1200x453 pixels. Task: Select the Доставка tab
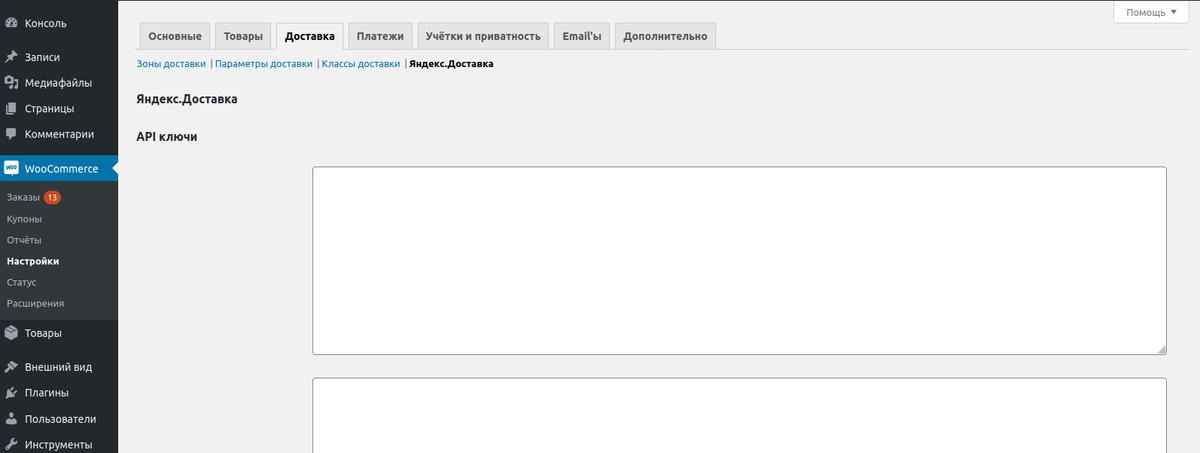pyautogui.click(x=310, y=36)
